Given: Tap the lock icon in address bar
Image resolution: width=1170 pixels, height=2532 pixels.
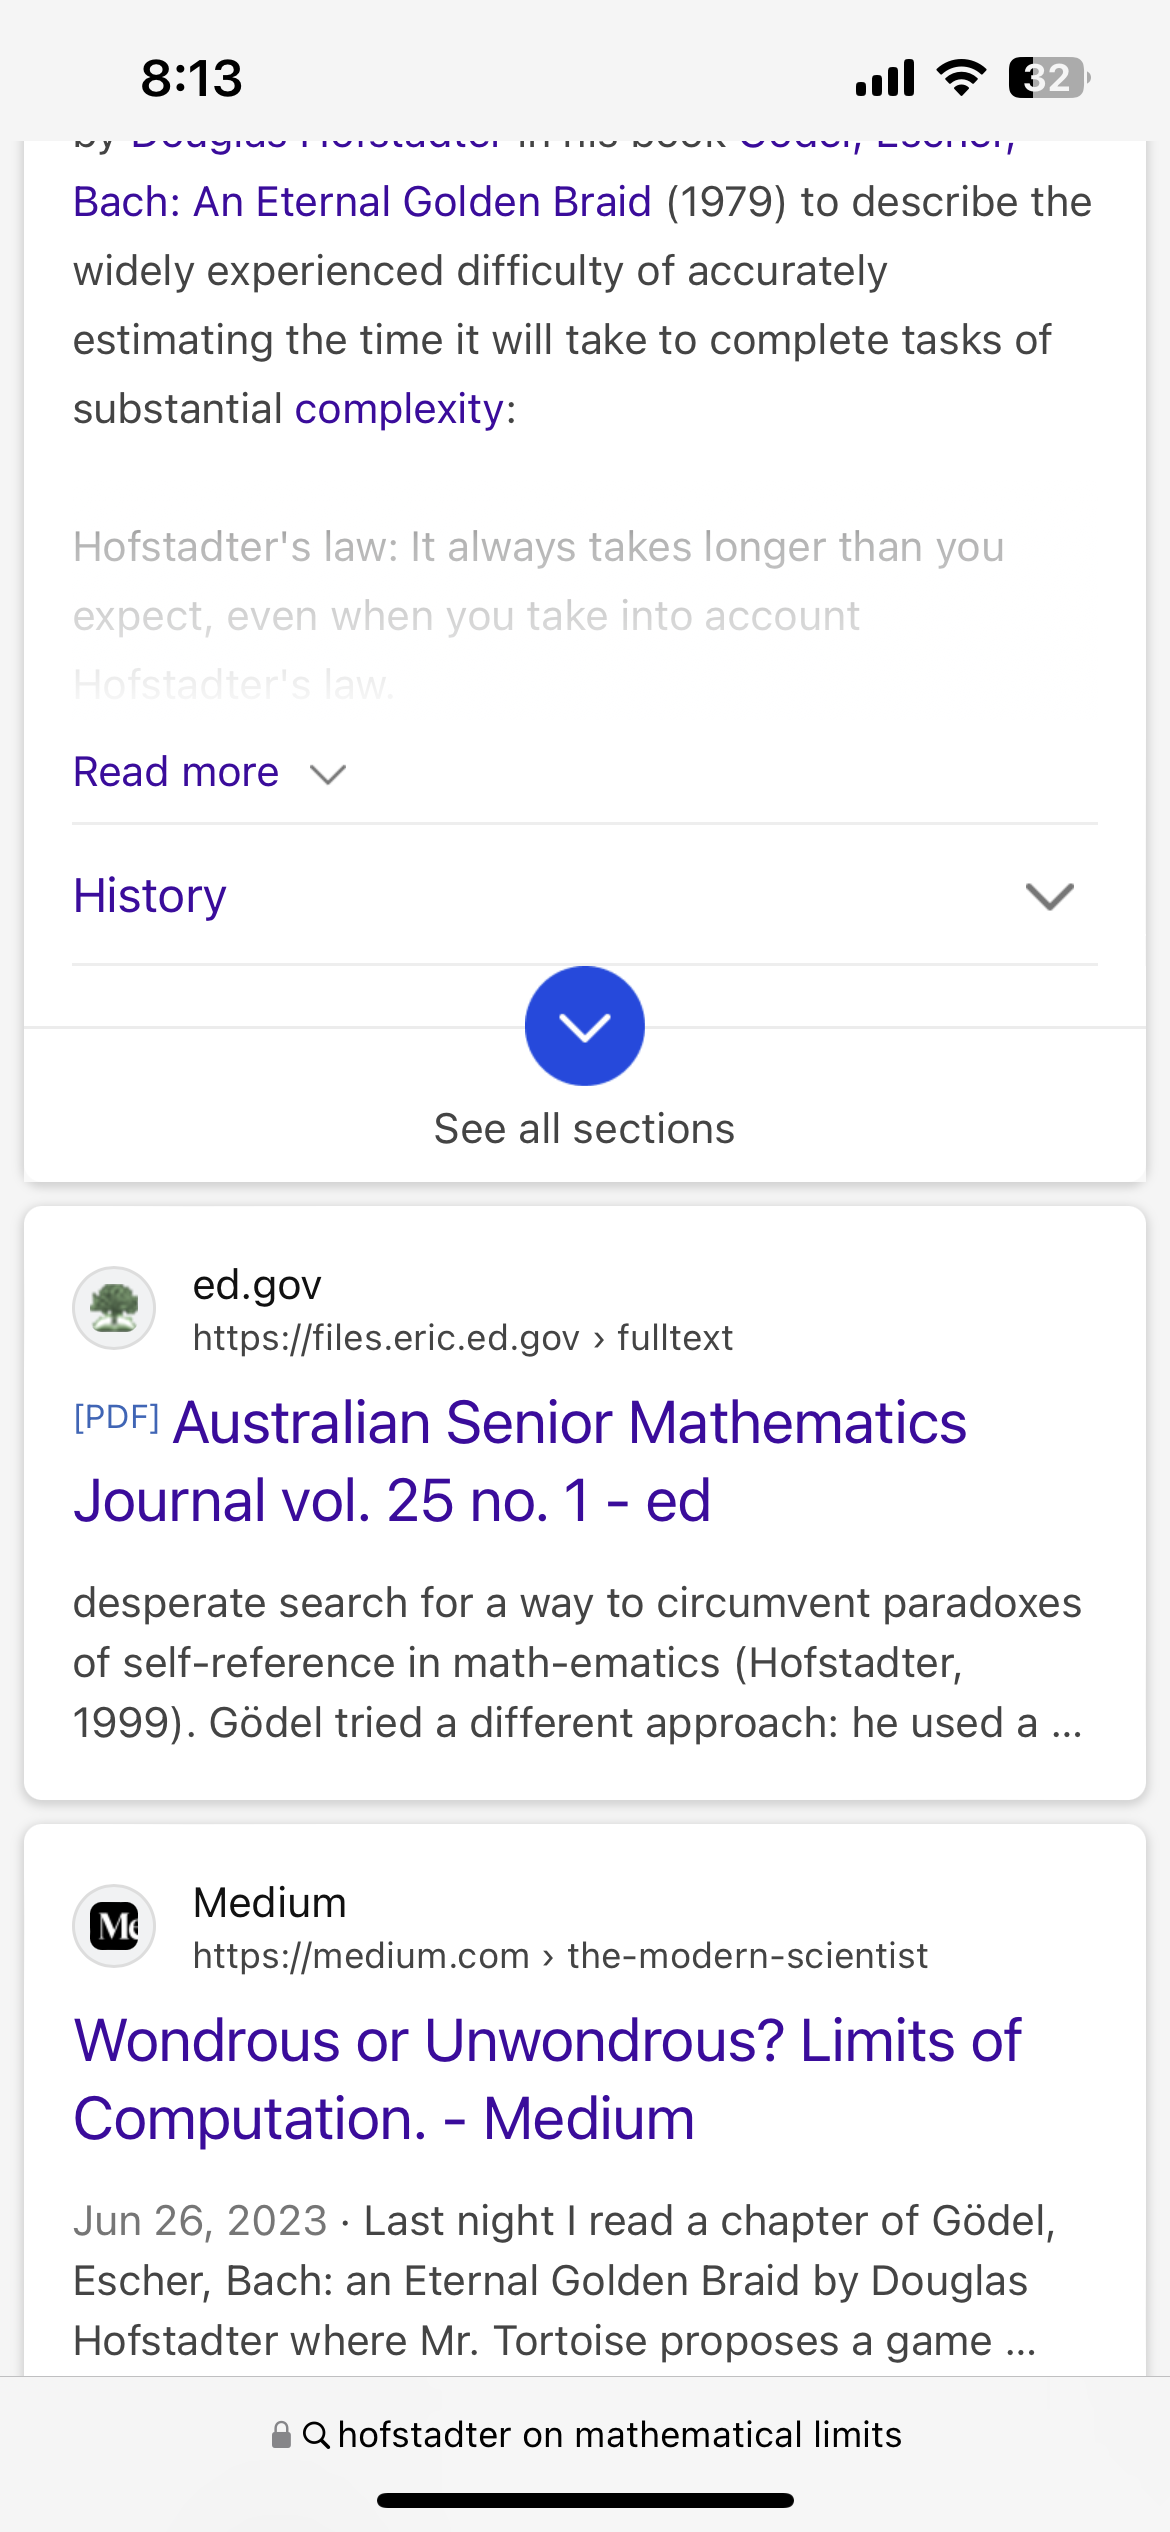Looking at the screenshot, I should click(282, 2434).
